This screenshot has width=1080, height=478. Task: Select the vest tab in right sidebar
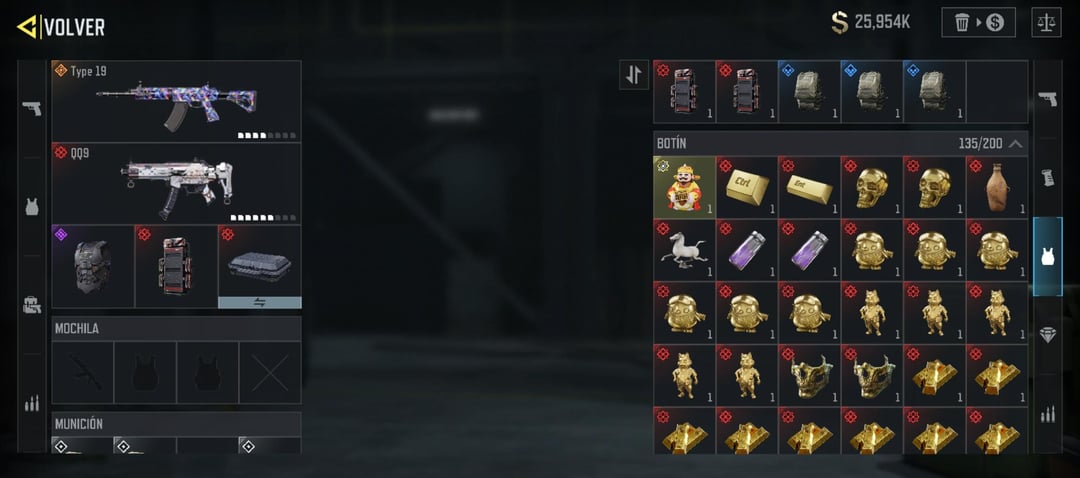(x=1048, y=257)
